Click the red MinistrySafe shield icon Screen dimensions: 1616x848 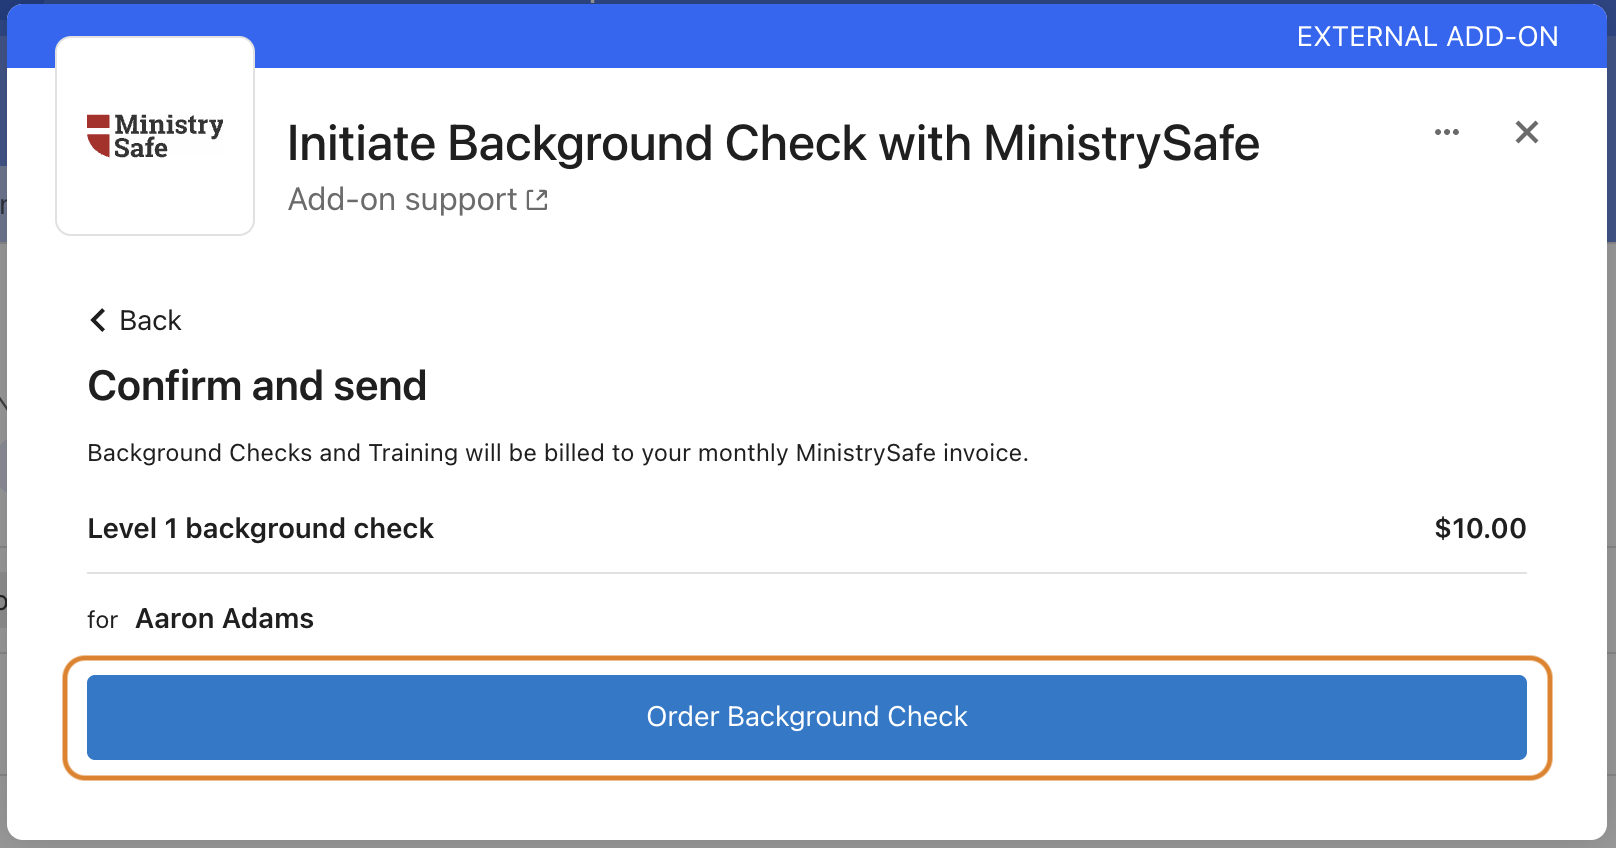[98, 135]
